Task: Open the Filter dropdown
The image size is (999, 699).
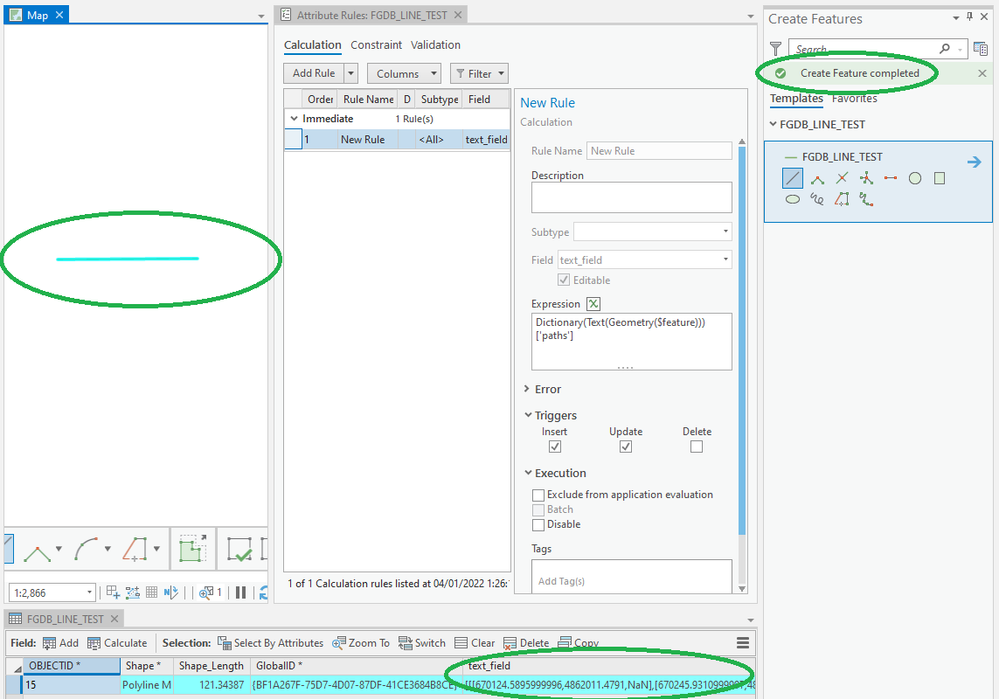Action: (x=479, y=73)
